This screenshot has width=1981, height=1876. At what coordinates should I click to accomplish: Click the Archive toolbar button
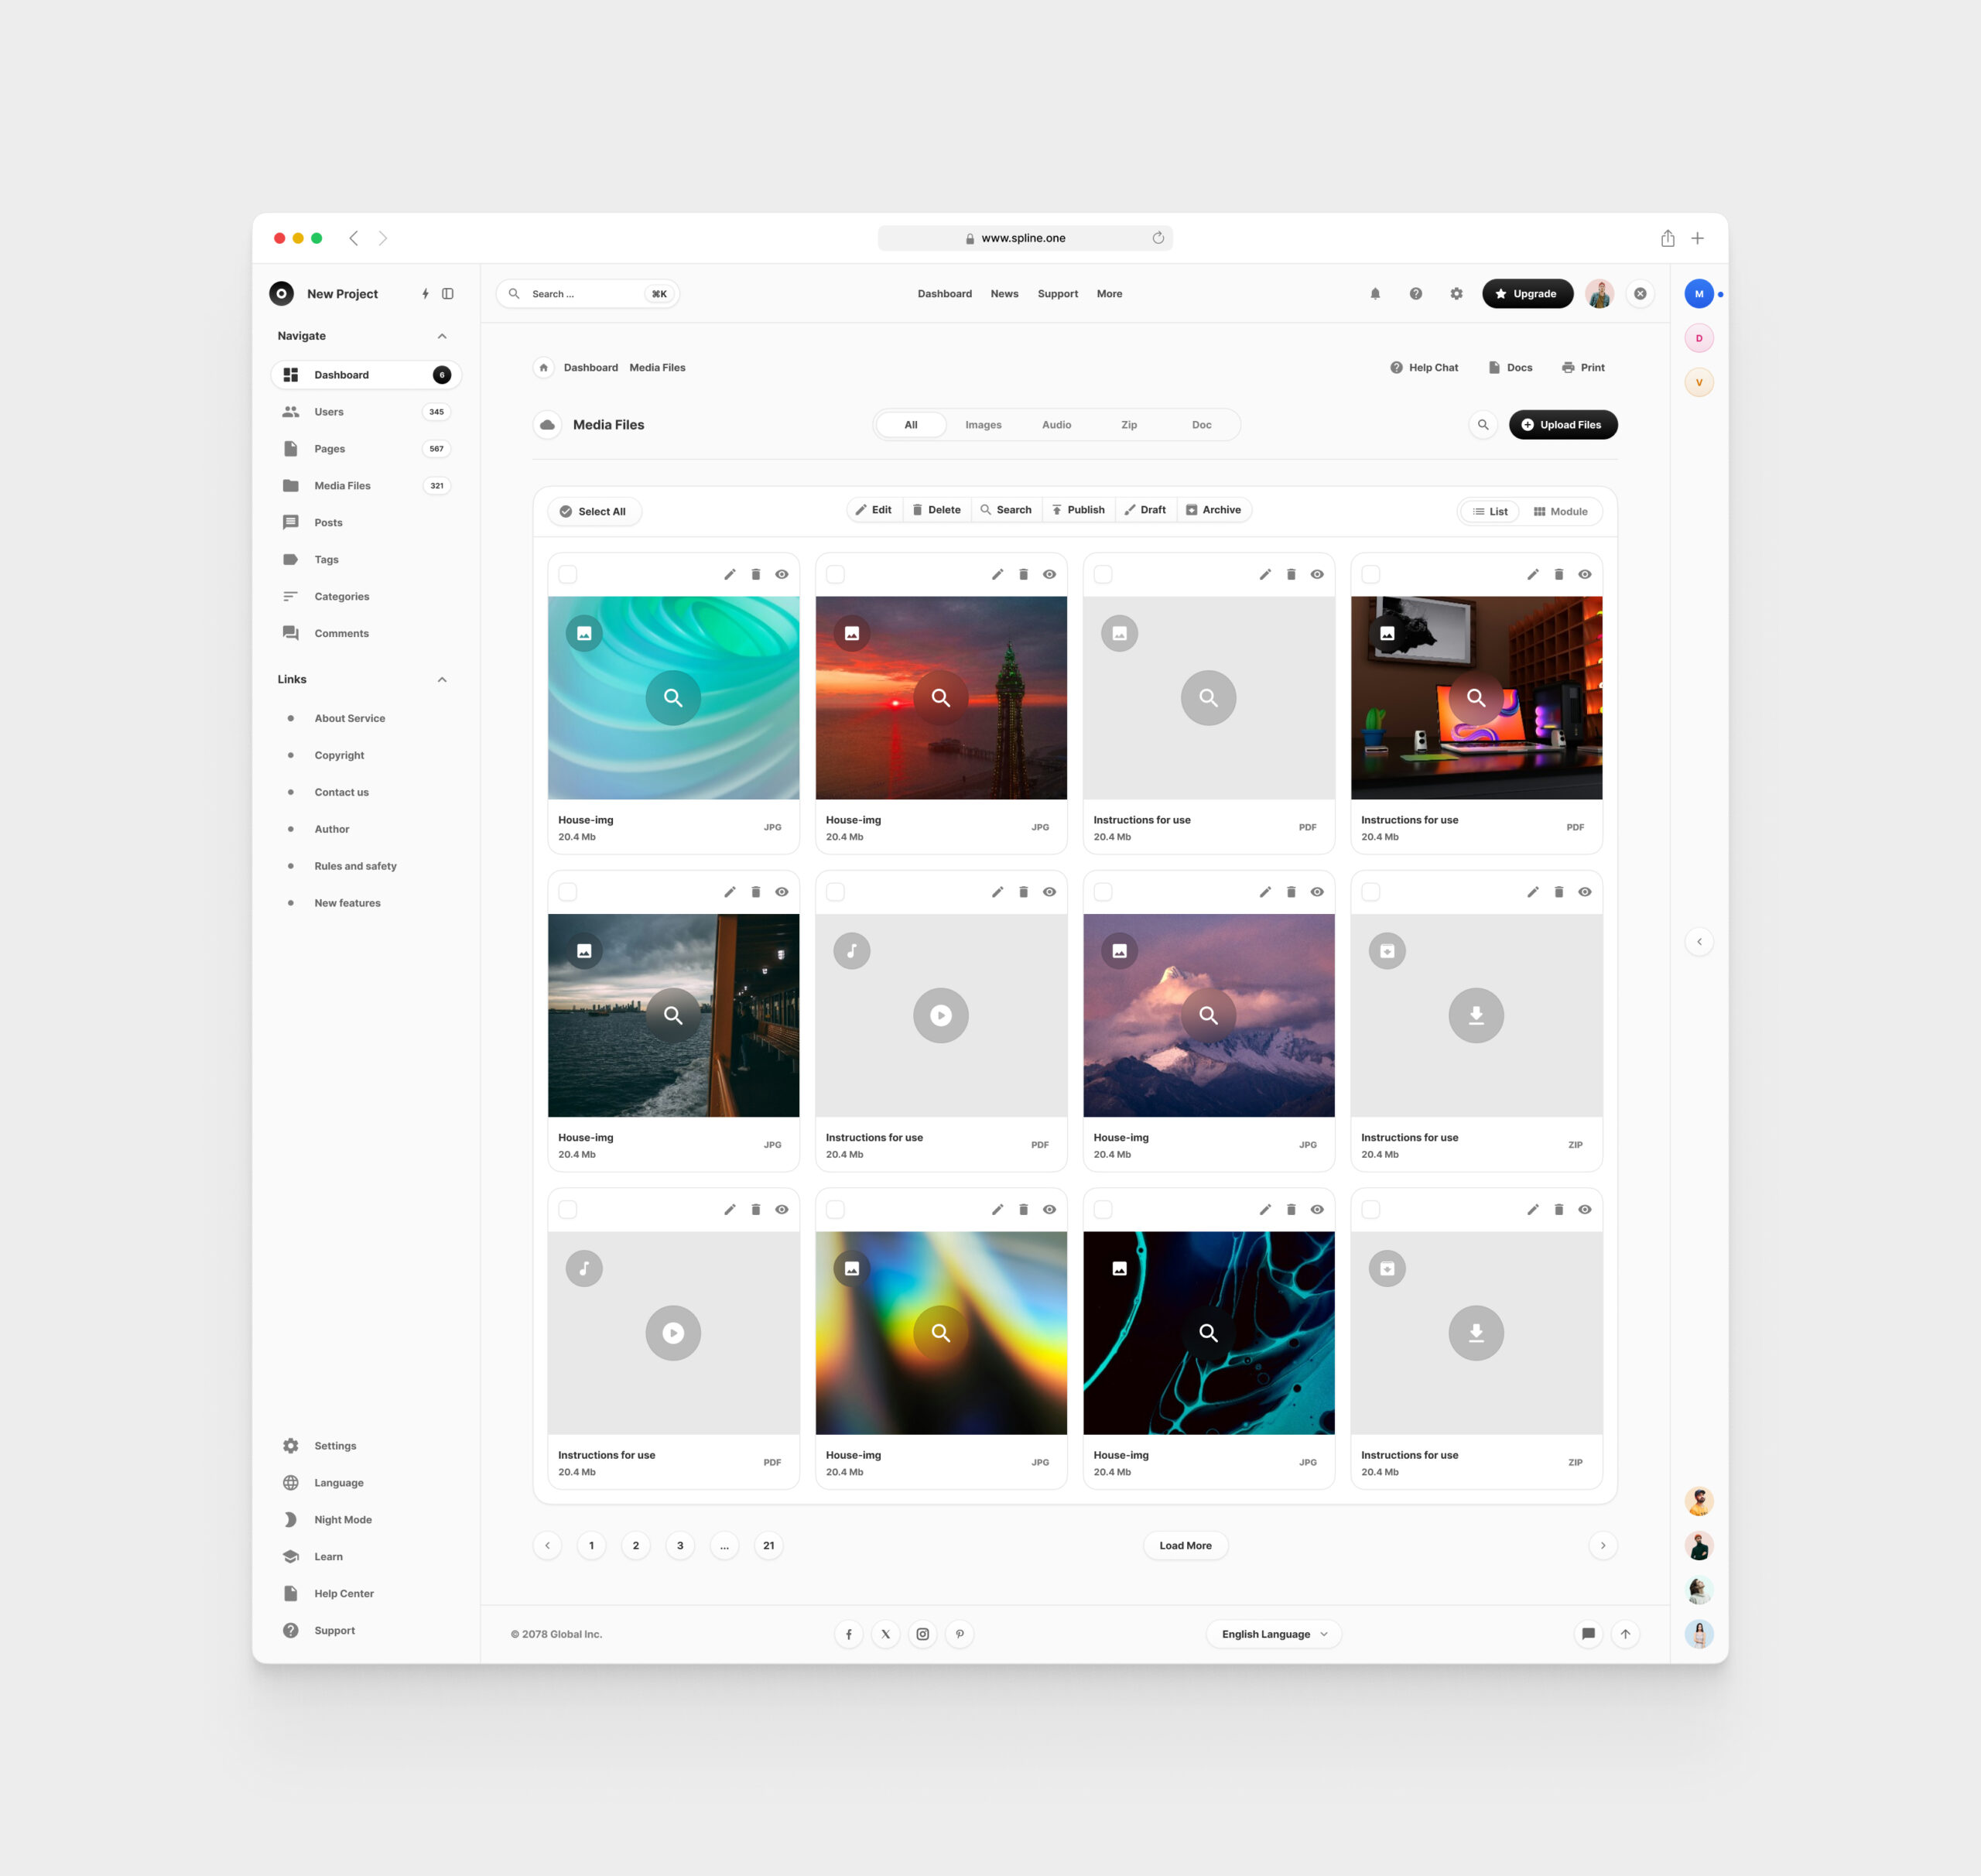coord(1213,510)
